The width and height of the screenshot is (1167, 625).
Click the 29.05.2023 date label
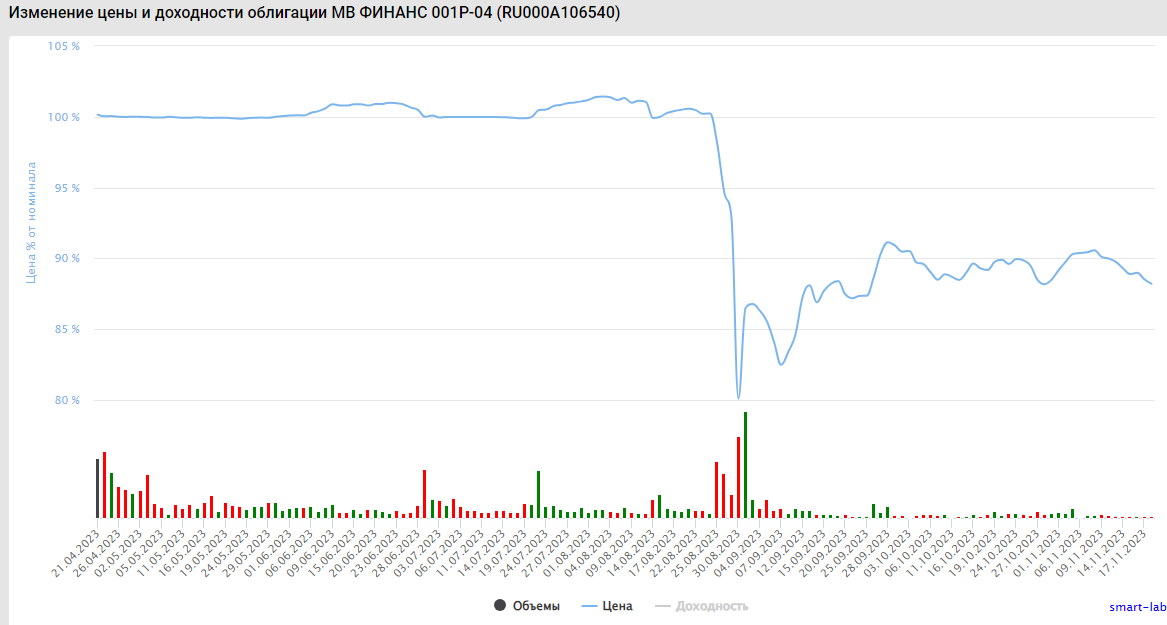pyautogui.click(x=248, y=551)
